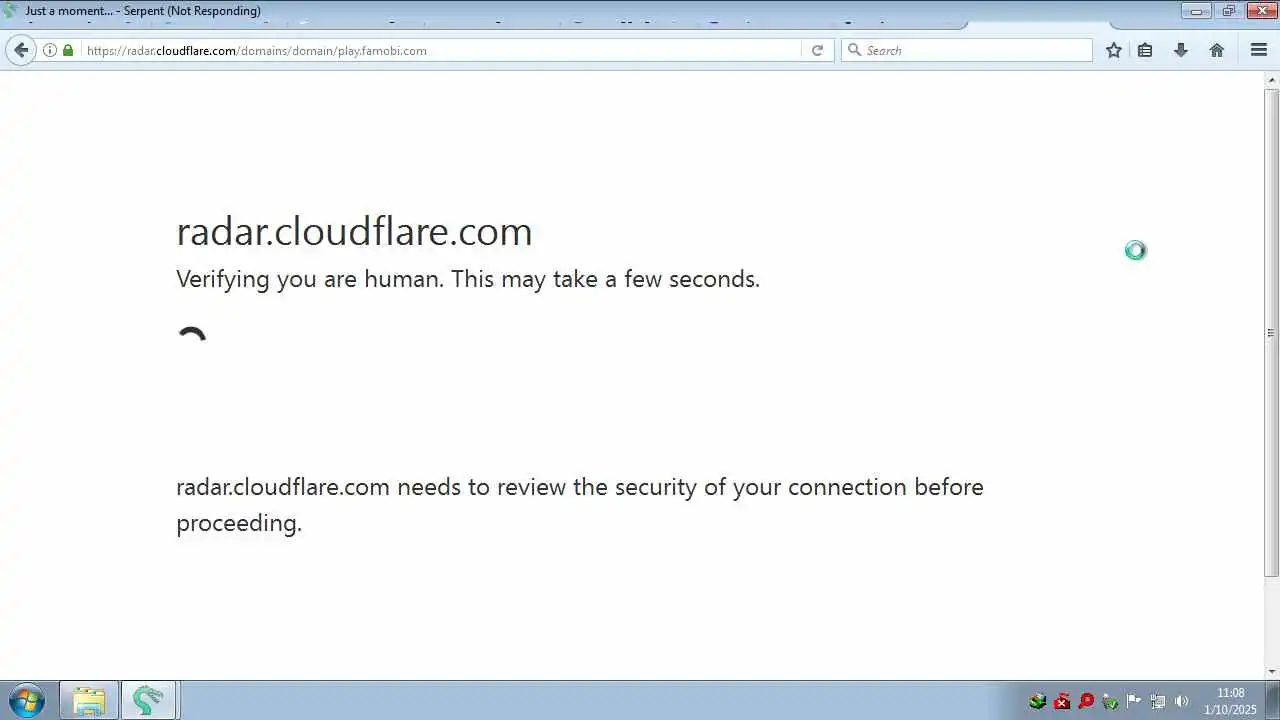Open the clock showing 11:08
The image size is (1280, 720).
pyautogui.click(x=1230, y=701)
